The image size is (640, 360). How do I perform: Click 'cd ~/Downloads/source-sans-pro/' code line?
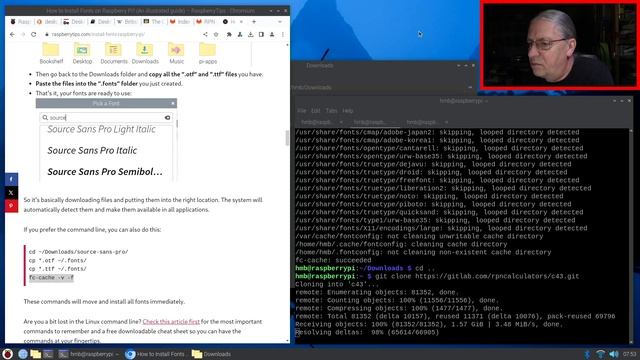(78, 252)
